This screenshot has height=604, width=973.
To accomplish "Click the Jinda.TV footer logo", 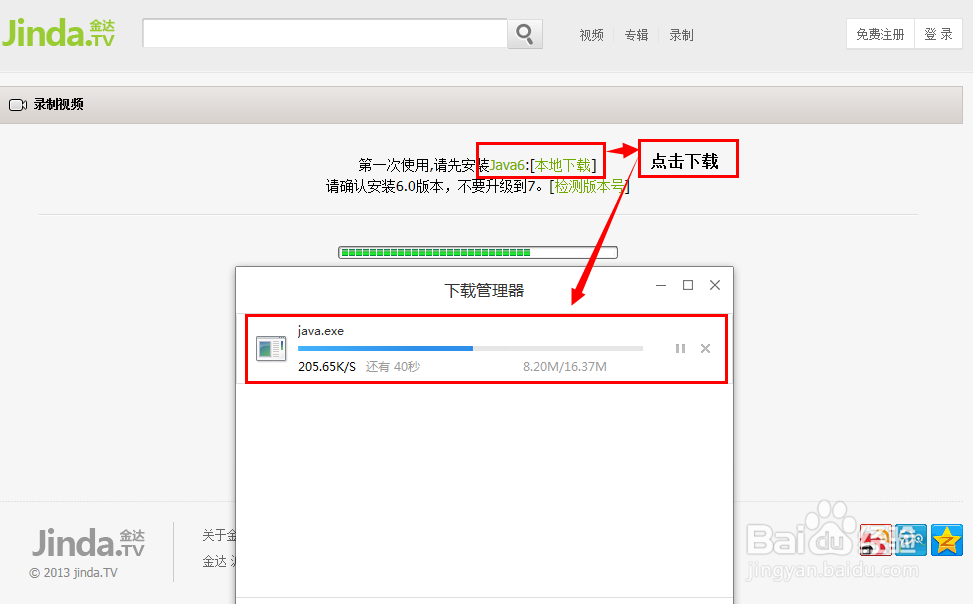I will point(88,542).
